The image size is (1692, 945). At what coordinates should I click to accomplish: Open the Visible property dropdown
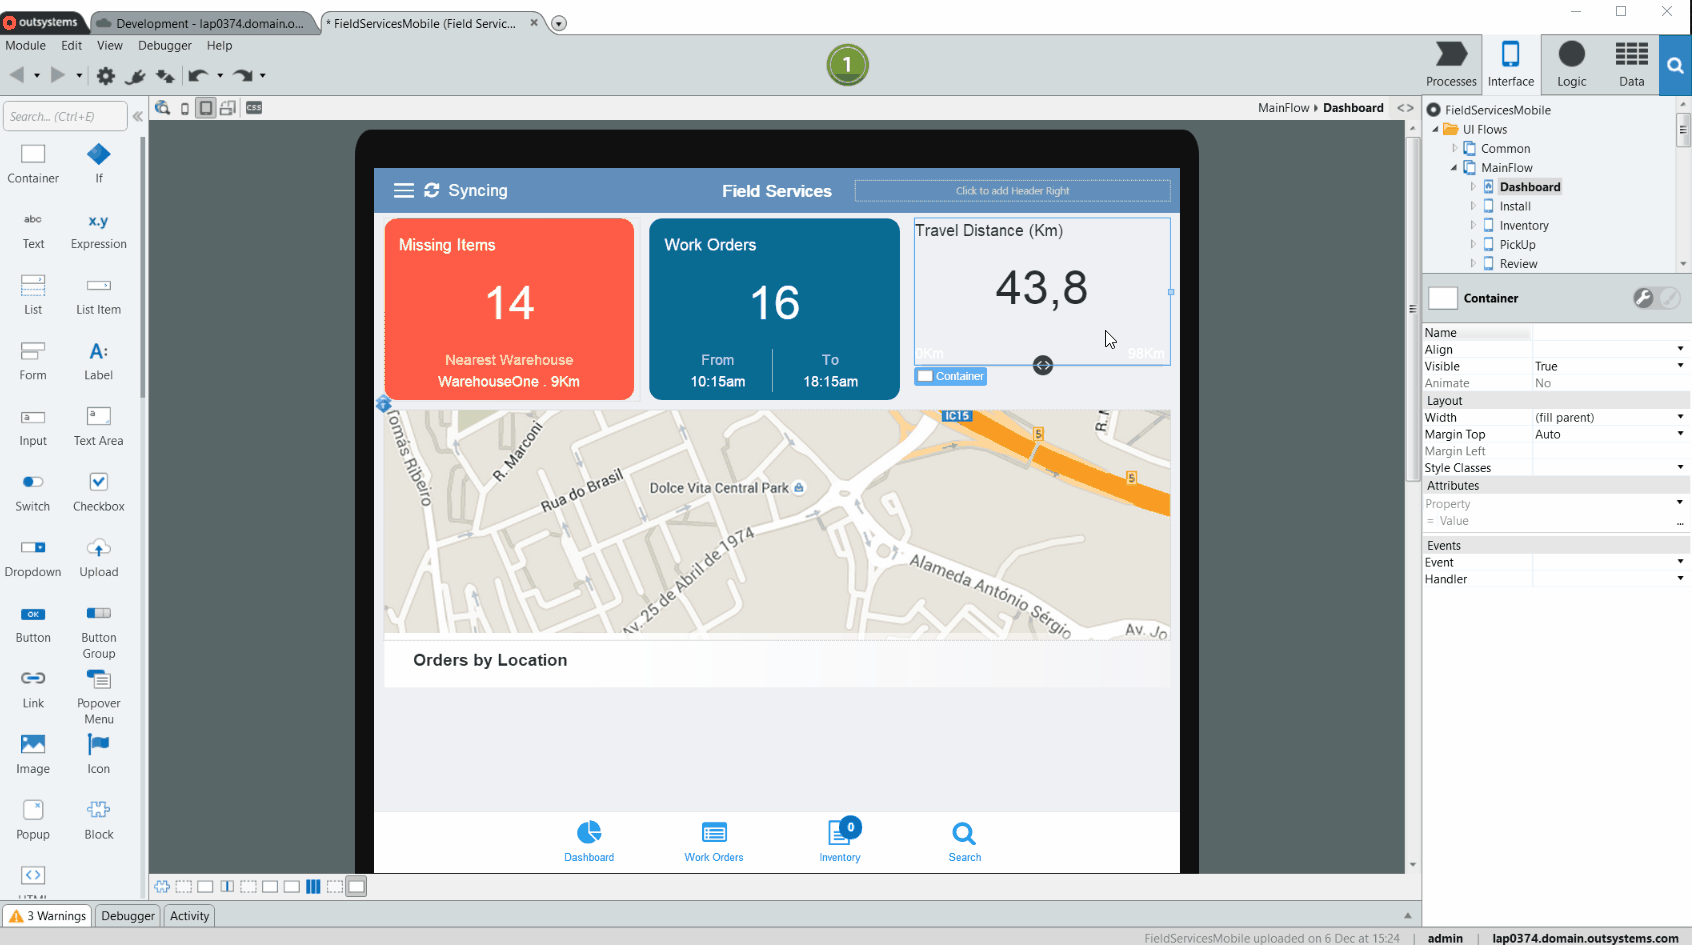pyautogui.click(x=1678, y=366)
